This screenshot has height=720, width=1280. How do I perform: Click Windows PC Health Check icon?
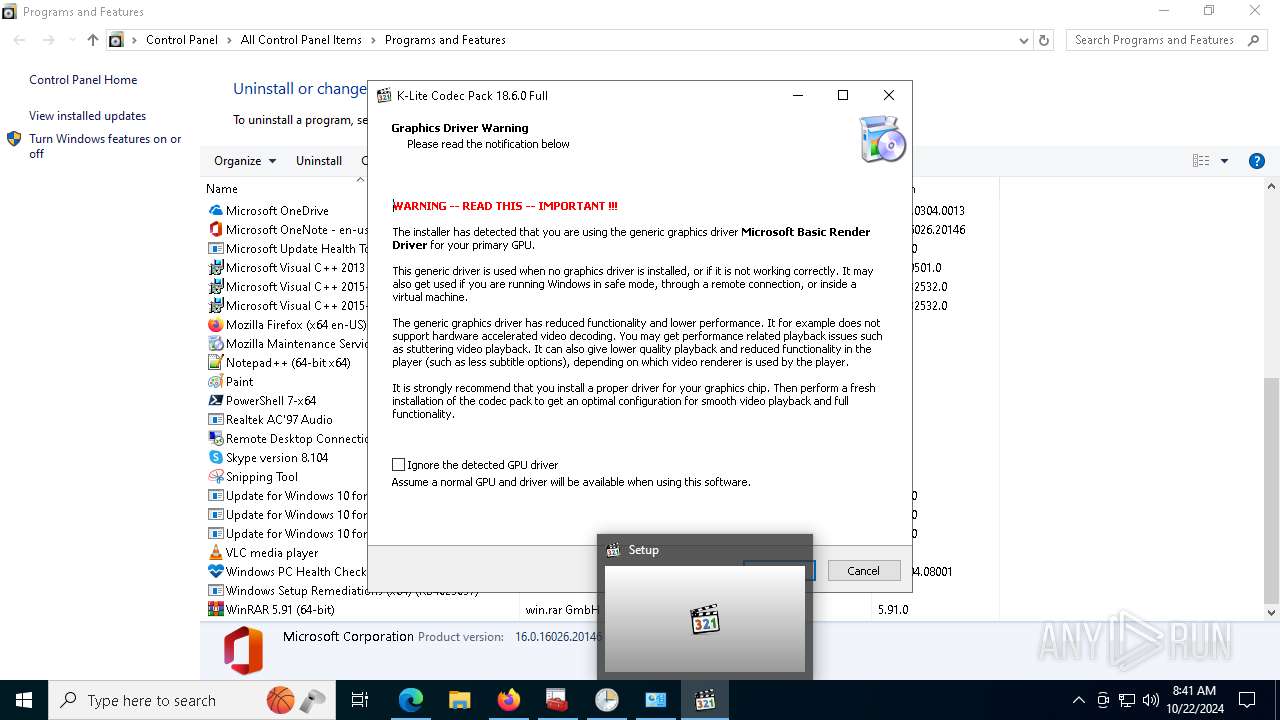click(x=215, y=572)
